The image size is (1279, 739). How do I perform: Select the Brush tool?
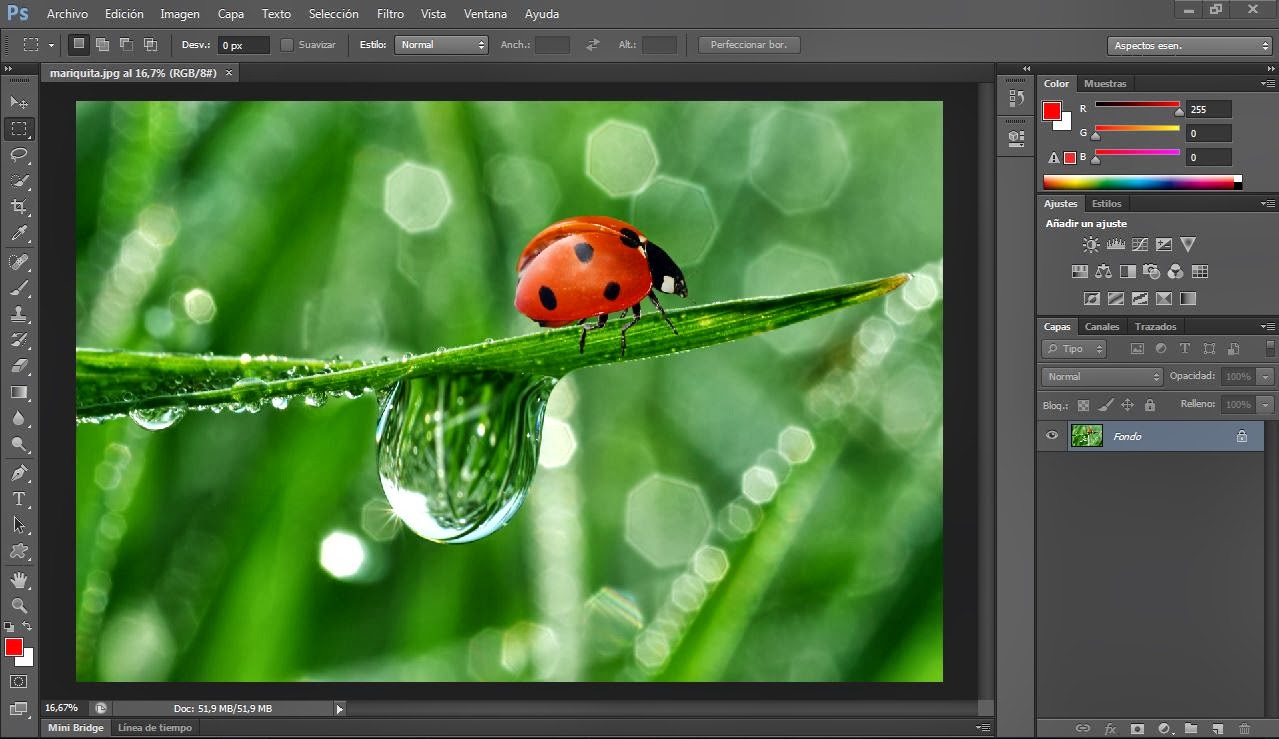point(19,288)
